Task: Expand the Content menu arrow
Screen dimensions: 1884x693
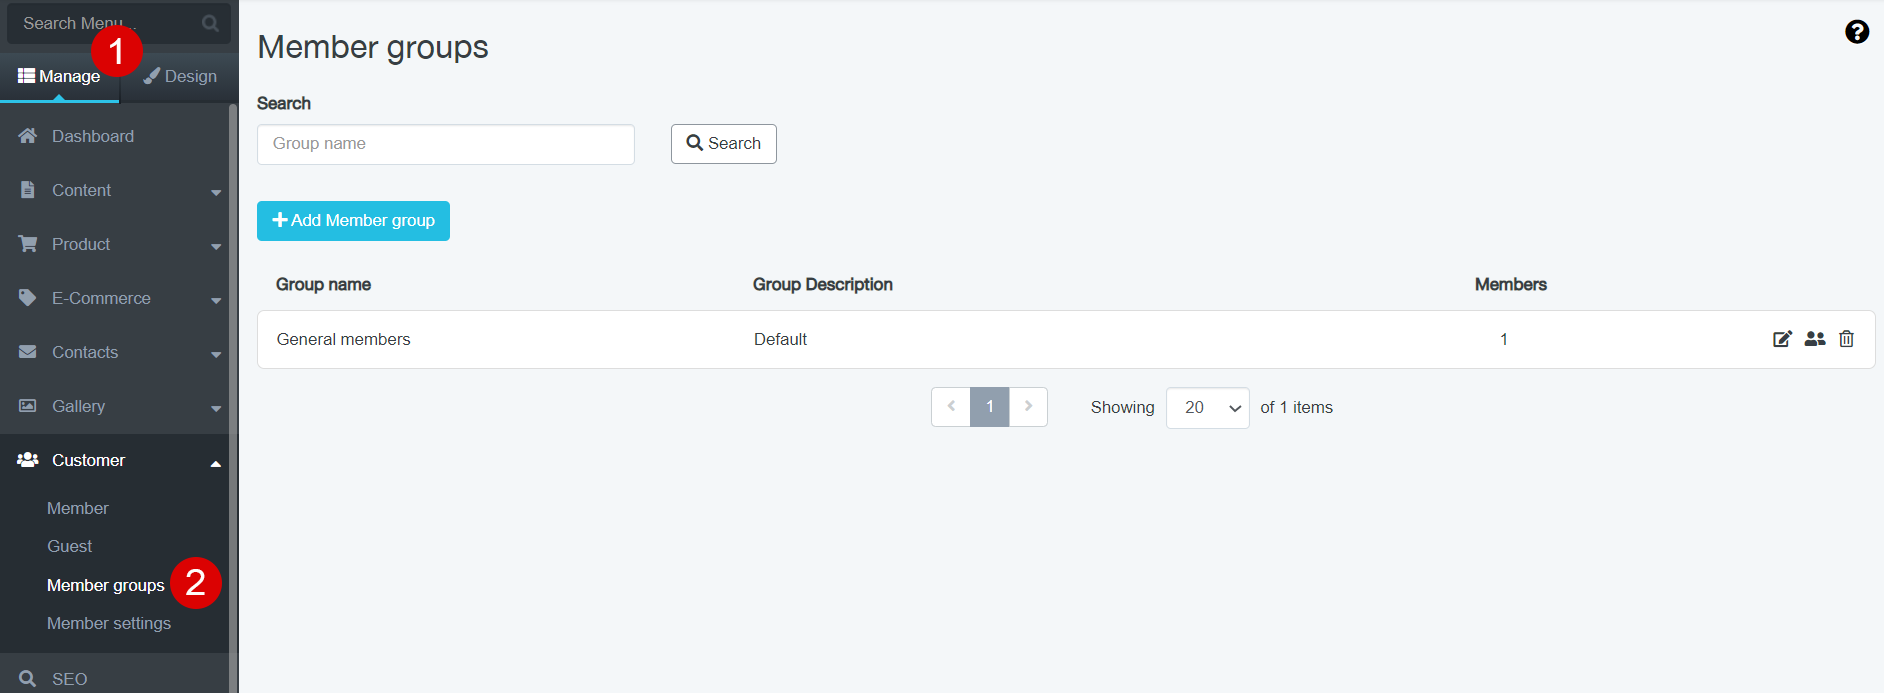Action: 216,192
